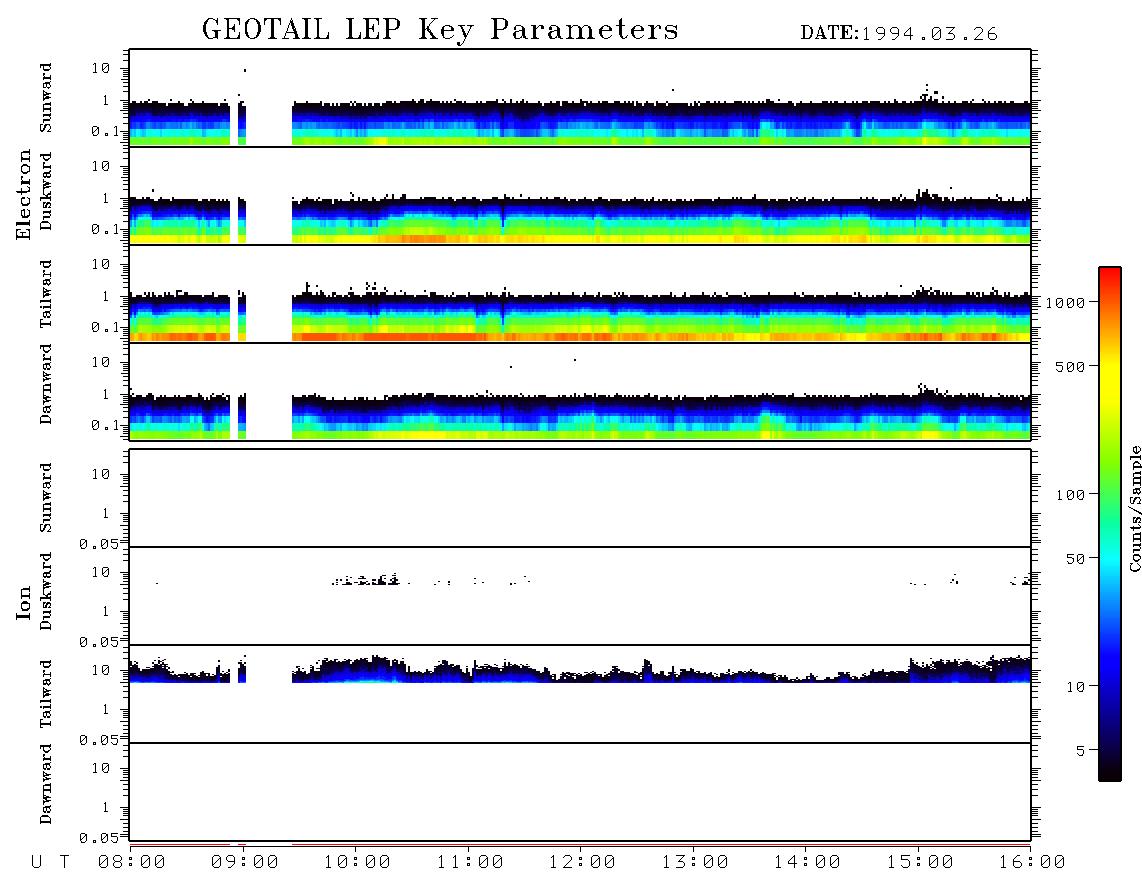This screenshot has width=1142, height=880.
Task: Click the 500 color bar tick label
Action: tap(1070, 367)
